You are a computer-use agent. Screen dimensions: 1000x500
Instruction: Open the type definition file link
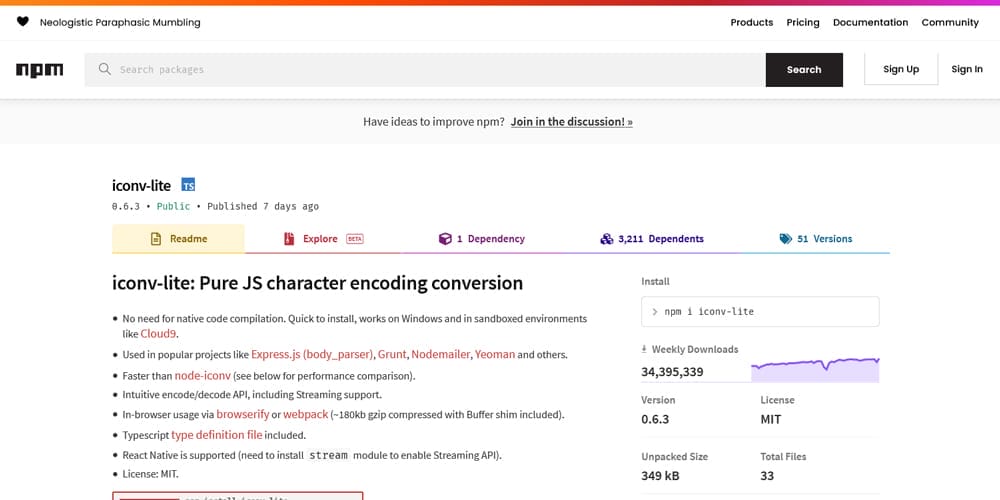point(216,435)
